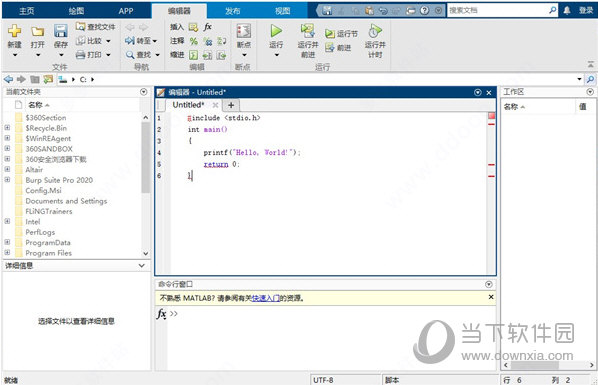The height and width of the screenshot is (385, 598).
Task: Click the Search Documentation input field
Action: [497, 10]
